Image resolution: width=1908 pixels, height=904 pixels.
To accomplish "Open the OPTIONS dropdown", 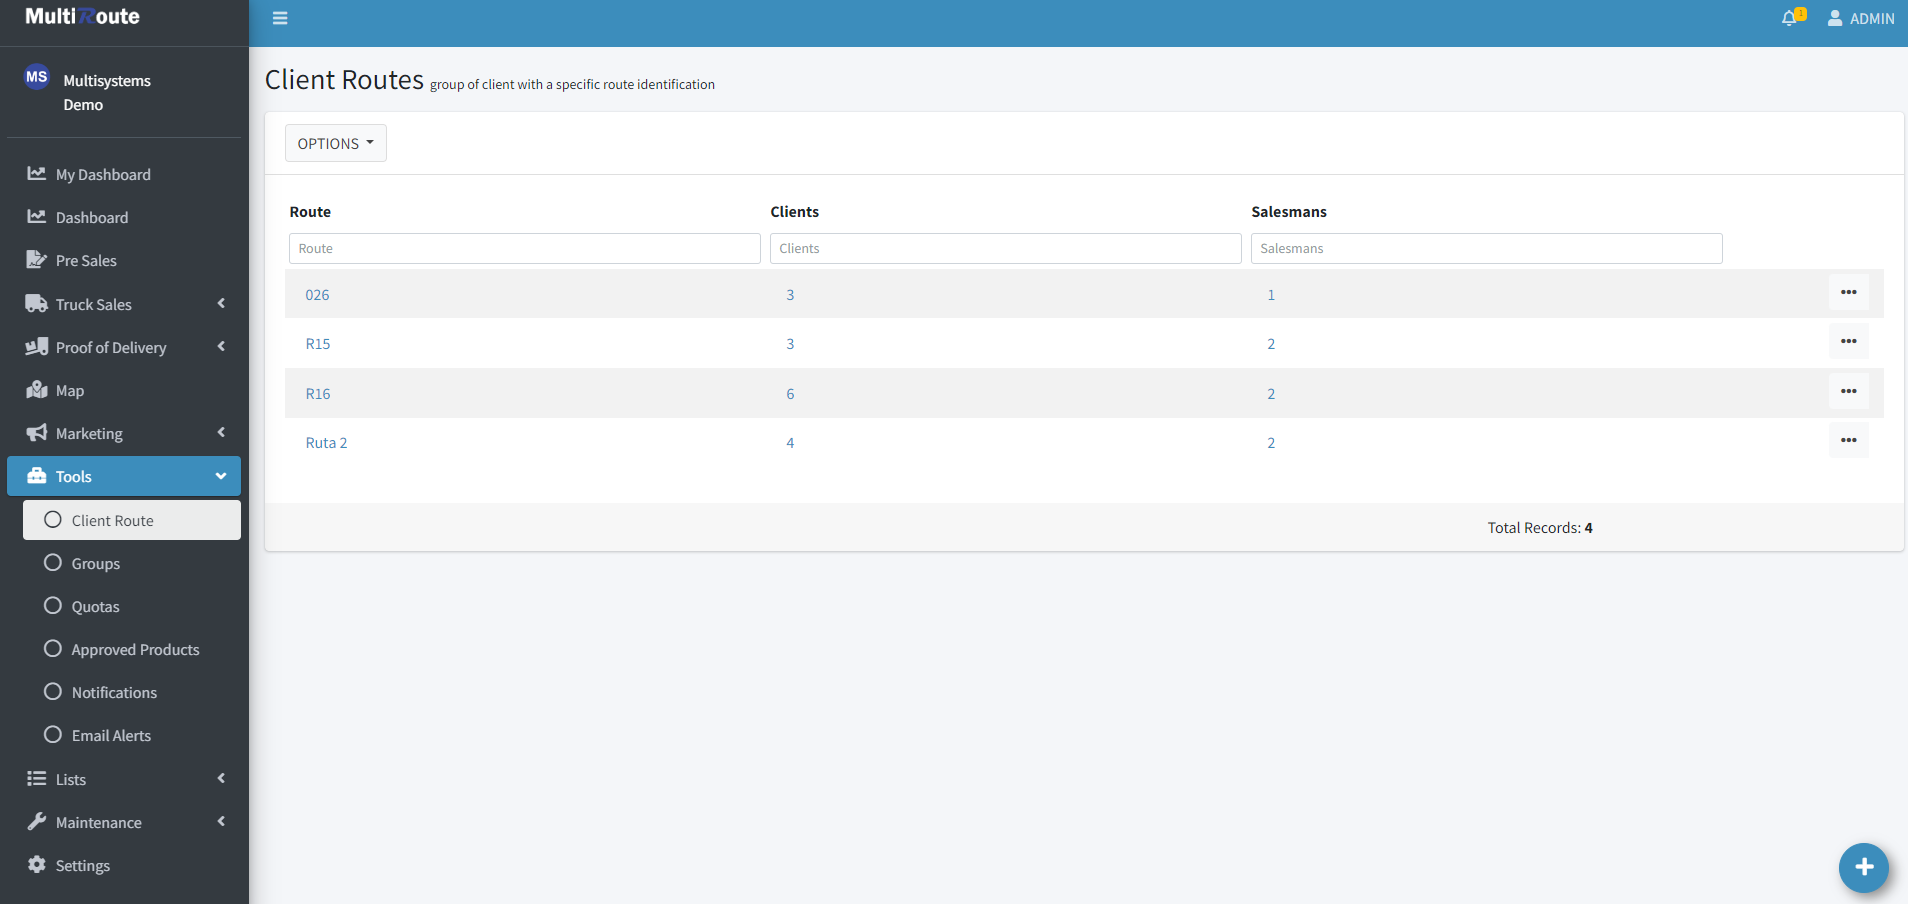I will coord(335,144).
